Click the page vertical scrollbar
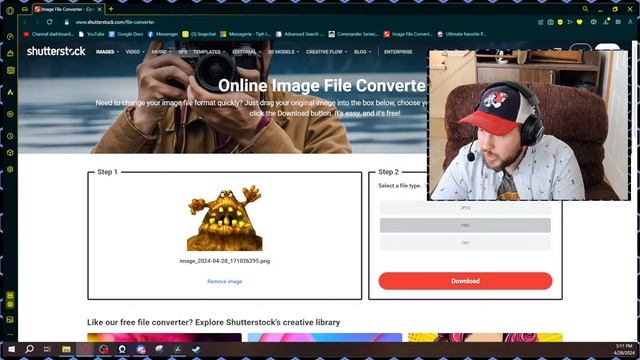 coord(635,190)
